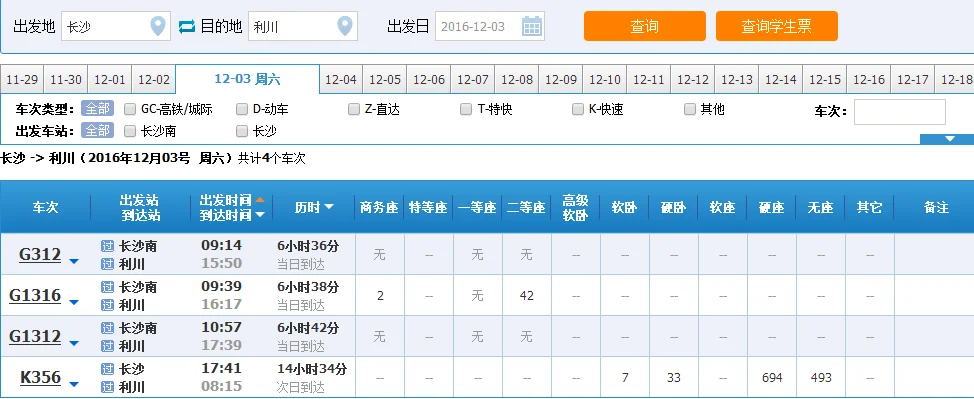Check the T-特快 train type box
The height and width of the screenshot is (399, 974).
466,109
